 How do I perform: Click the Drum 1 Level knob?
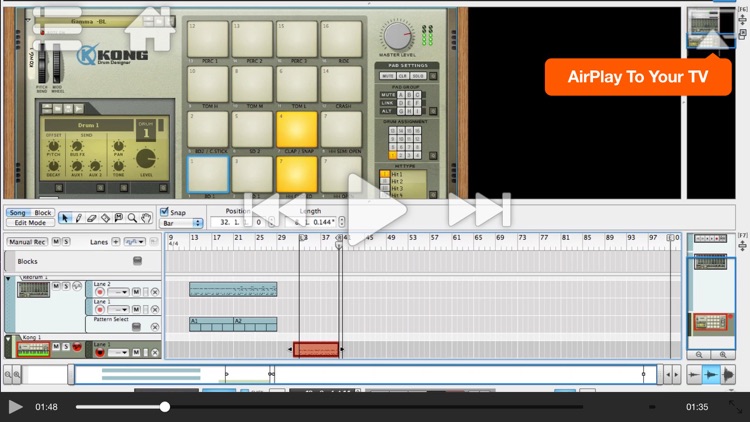click(x=146, y=159)
